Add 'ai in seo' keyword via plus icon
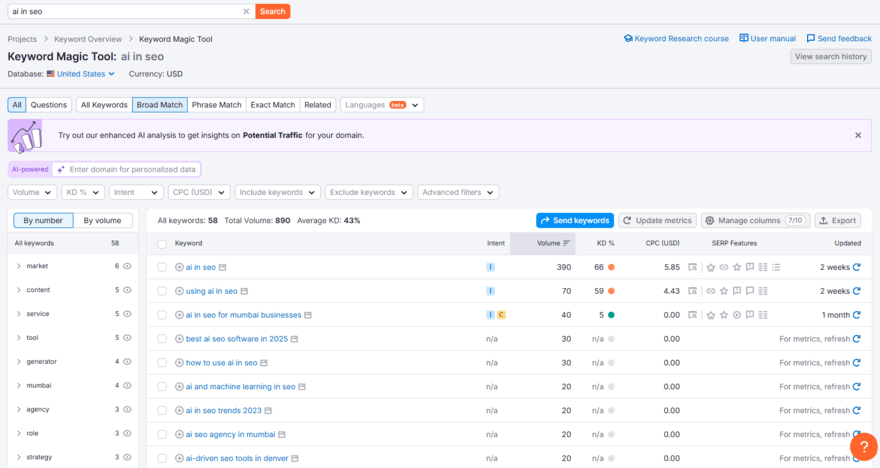The image size is (880, 468). point(179,267)
